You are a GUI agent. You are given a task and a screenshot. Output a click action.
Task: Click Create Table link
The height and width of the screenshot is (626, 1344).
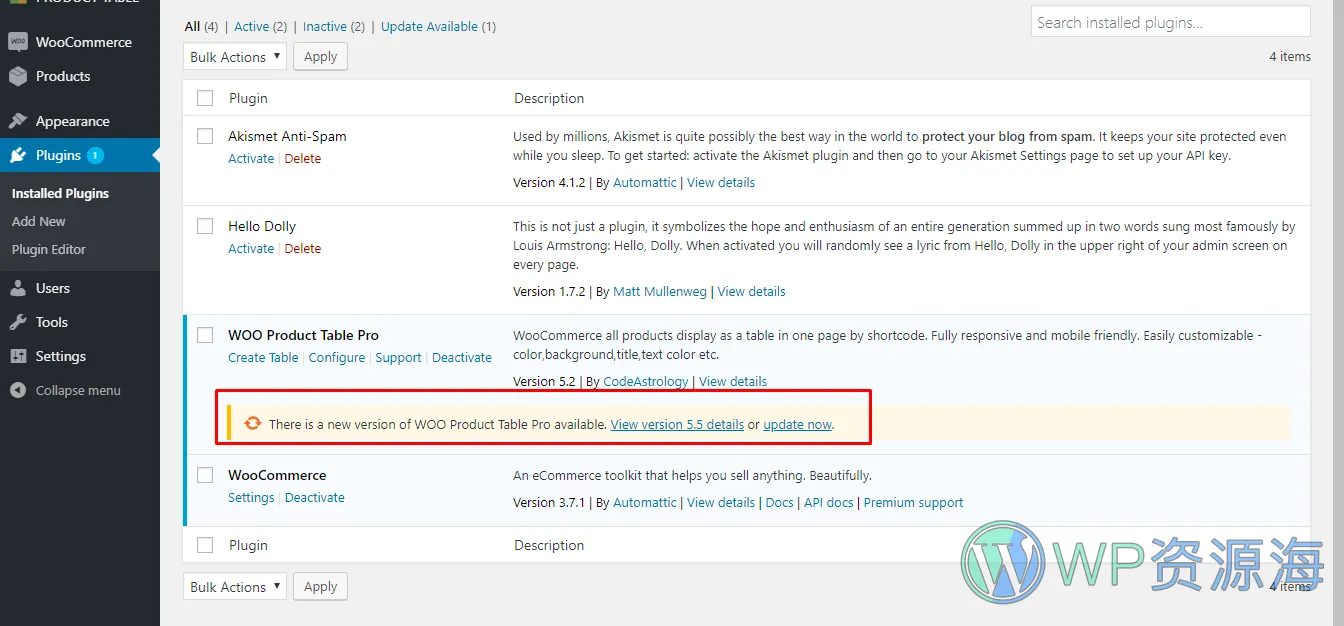(x=263, y=357)
